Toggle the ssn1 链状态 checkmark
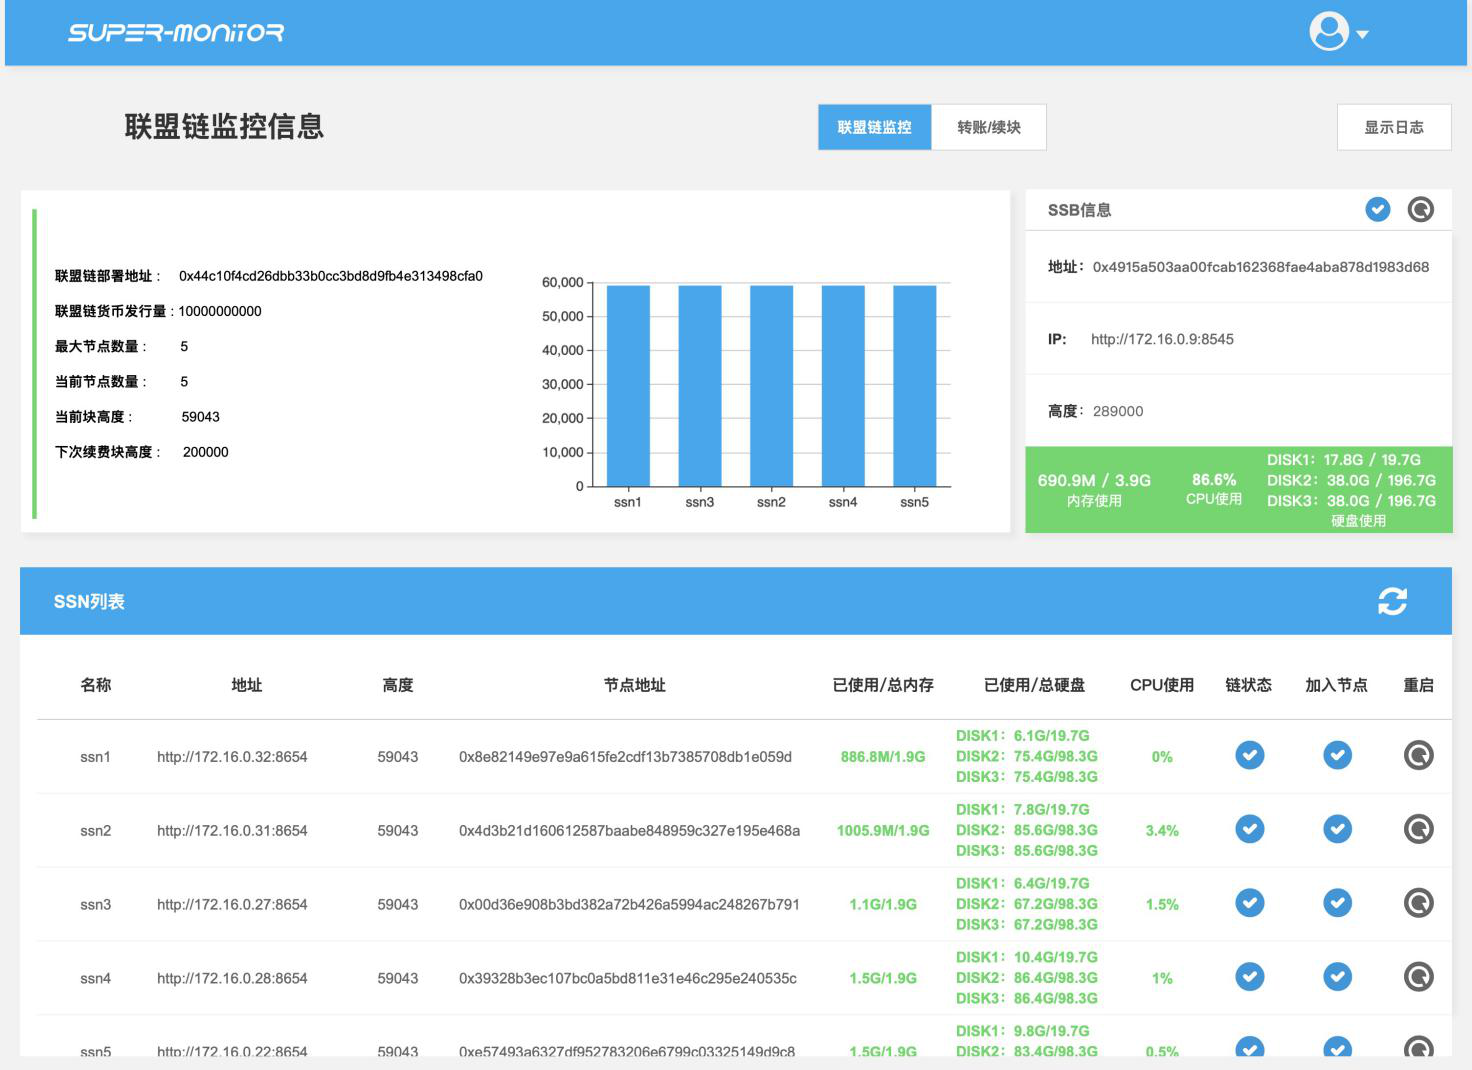1472x1070 pixels. pos(1249,755)
